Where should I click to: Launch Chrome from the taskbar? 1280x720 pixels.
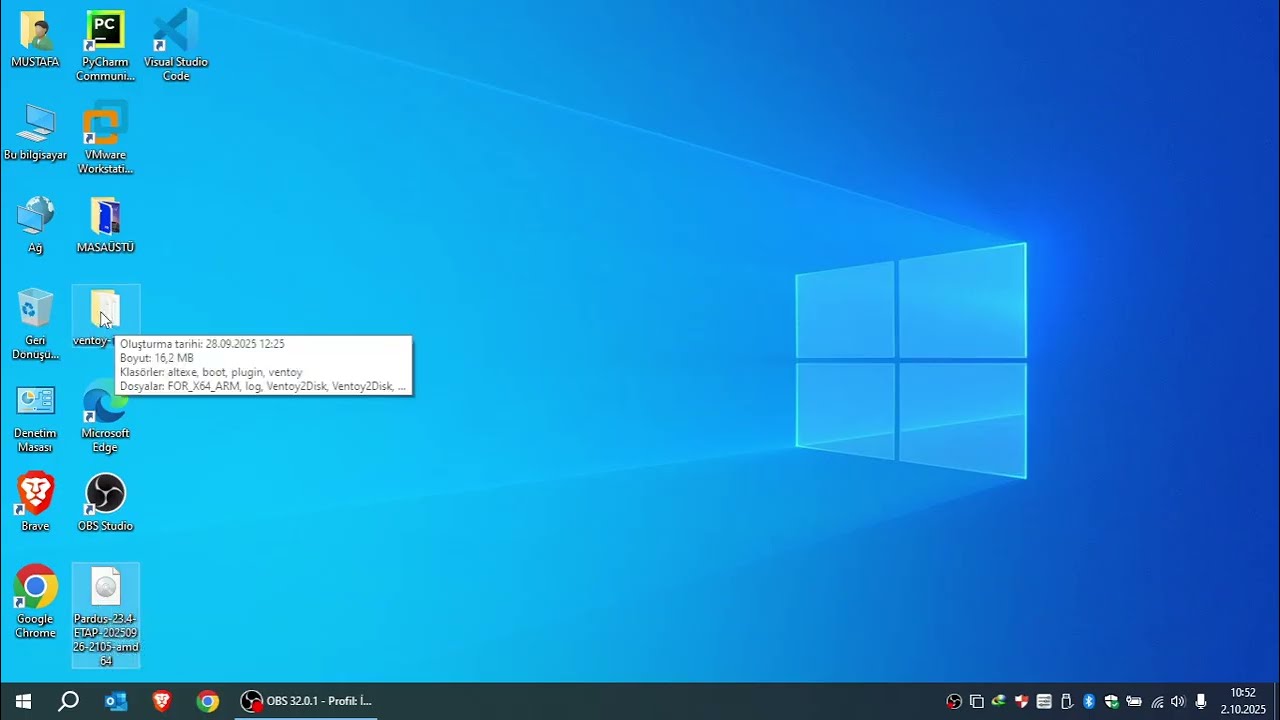207,701
